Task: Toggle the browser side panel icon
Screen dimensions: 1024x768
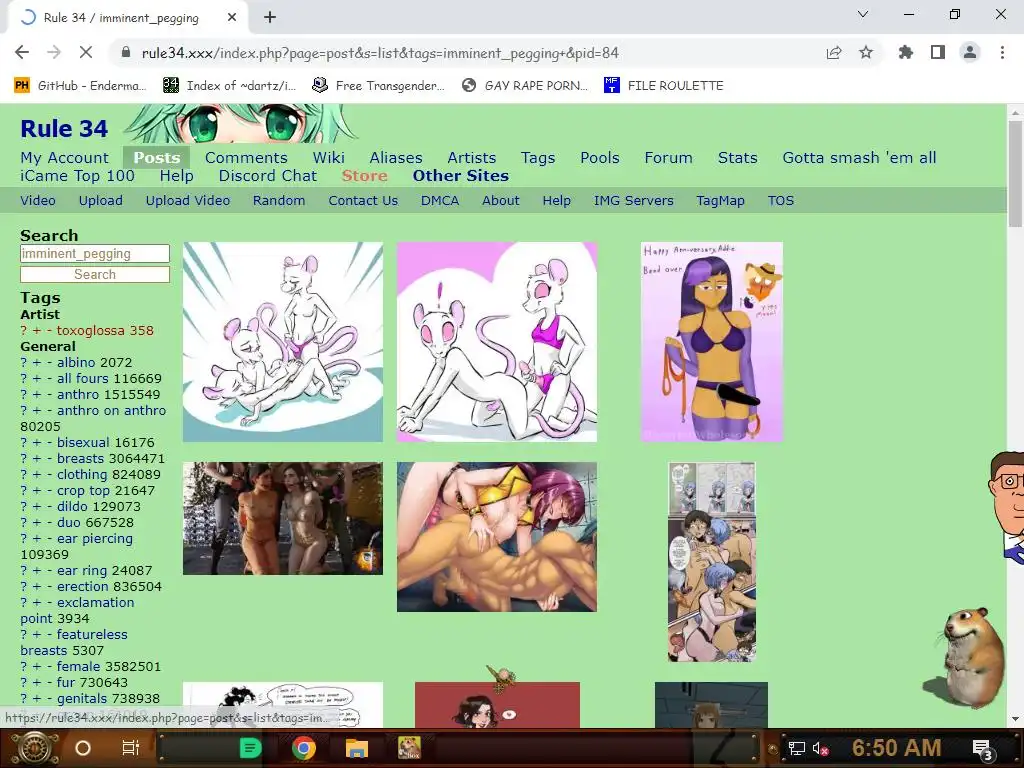Action: point(938,53)
